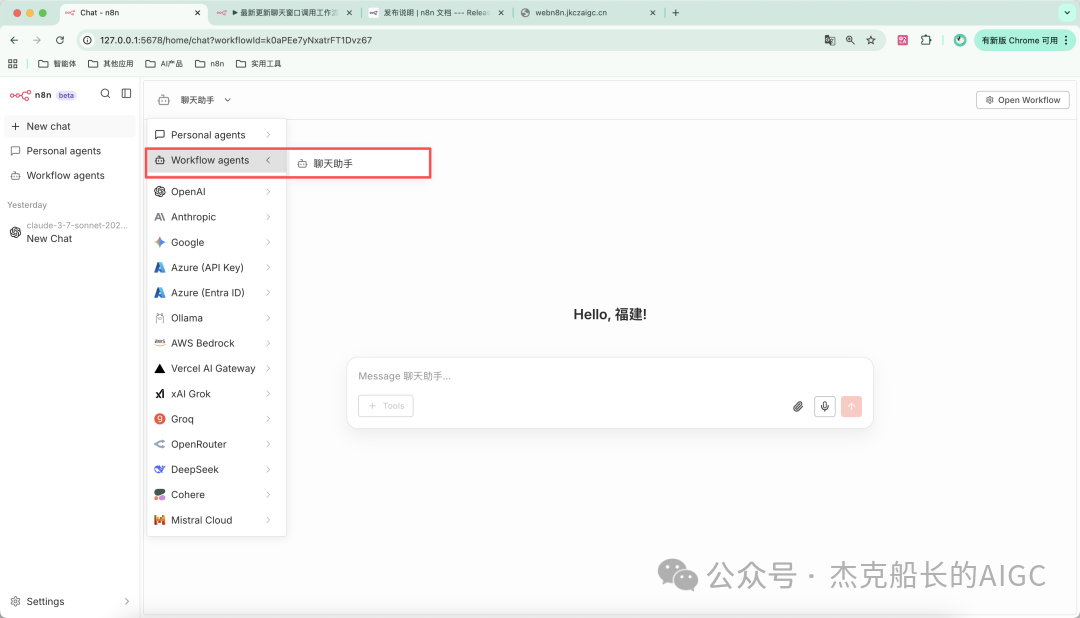Open the n8n bookmark folder
Viewport: 1080px width, 618px height.
click(x=210, y=63)
